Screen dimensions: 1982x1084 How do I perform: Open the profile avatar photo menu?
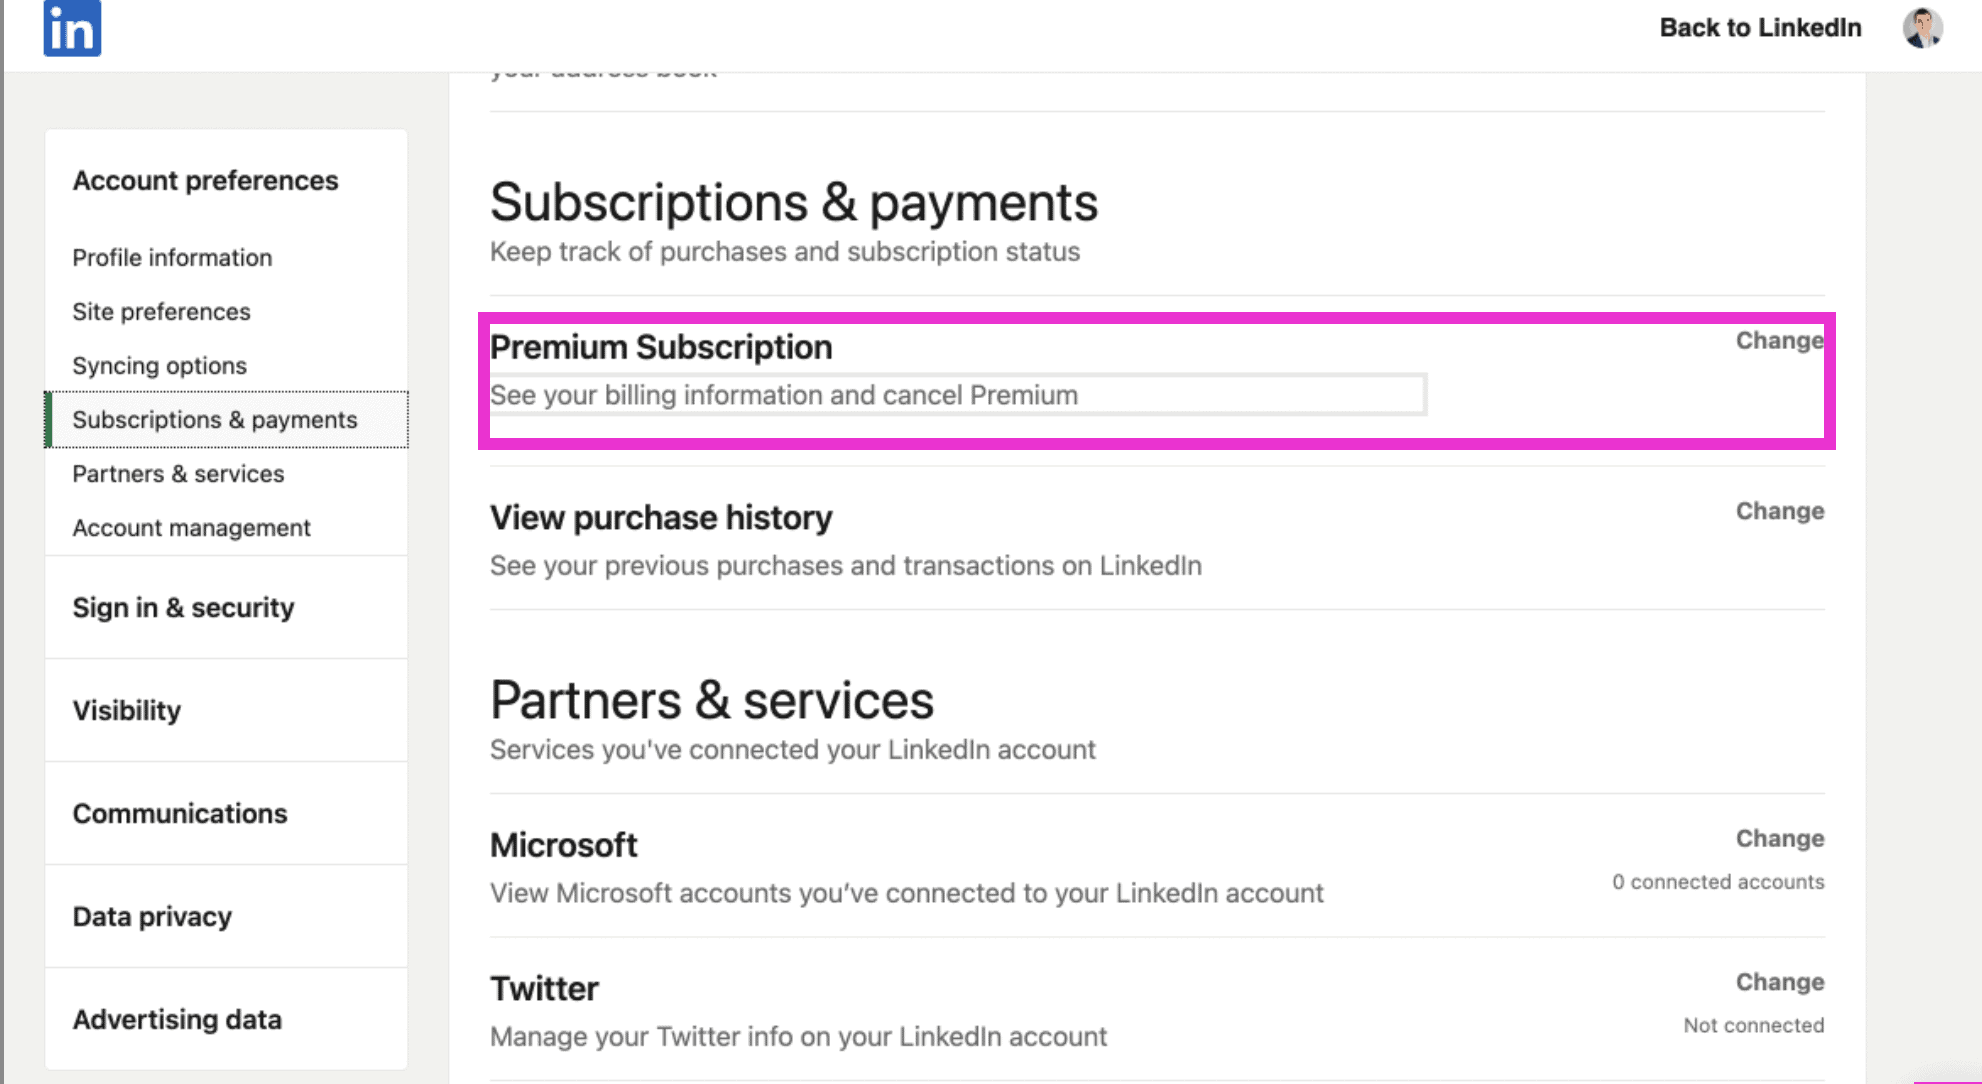pyautogui.click(x=1922, y=28)
